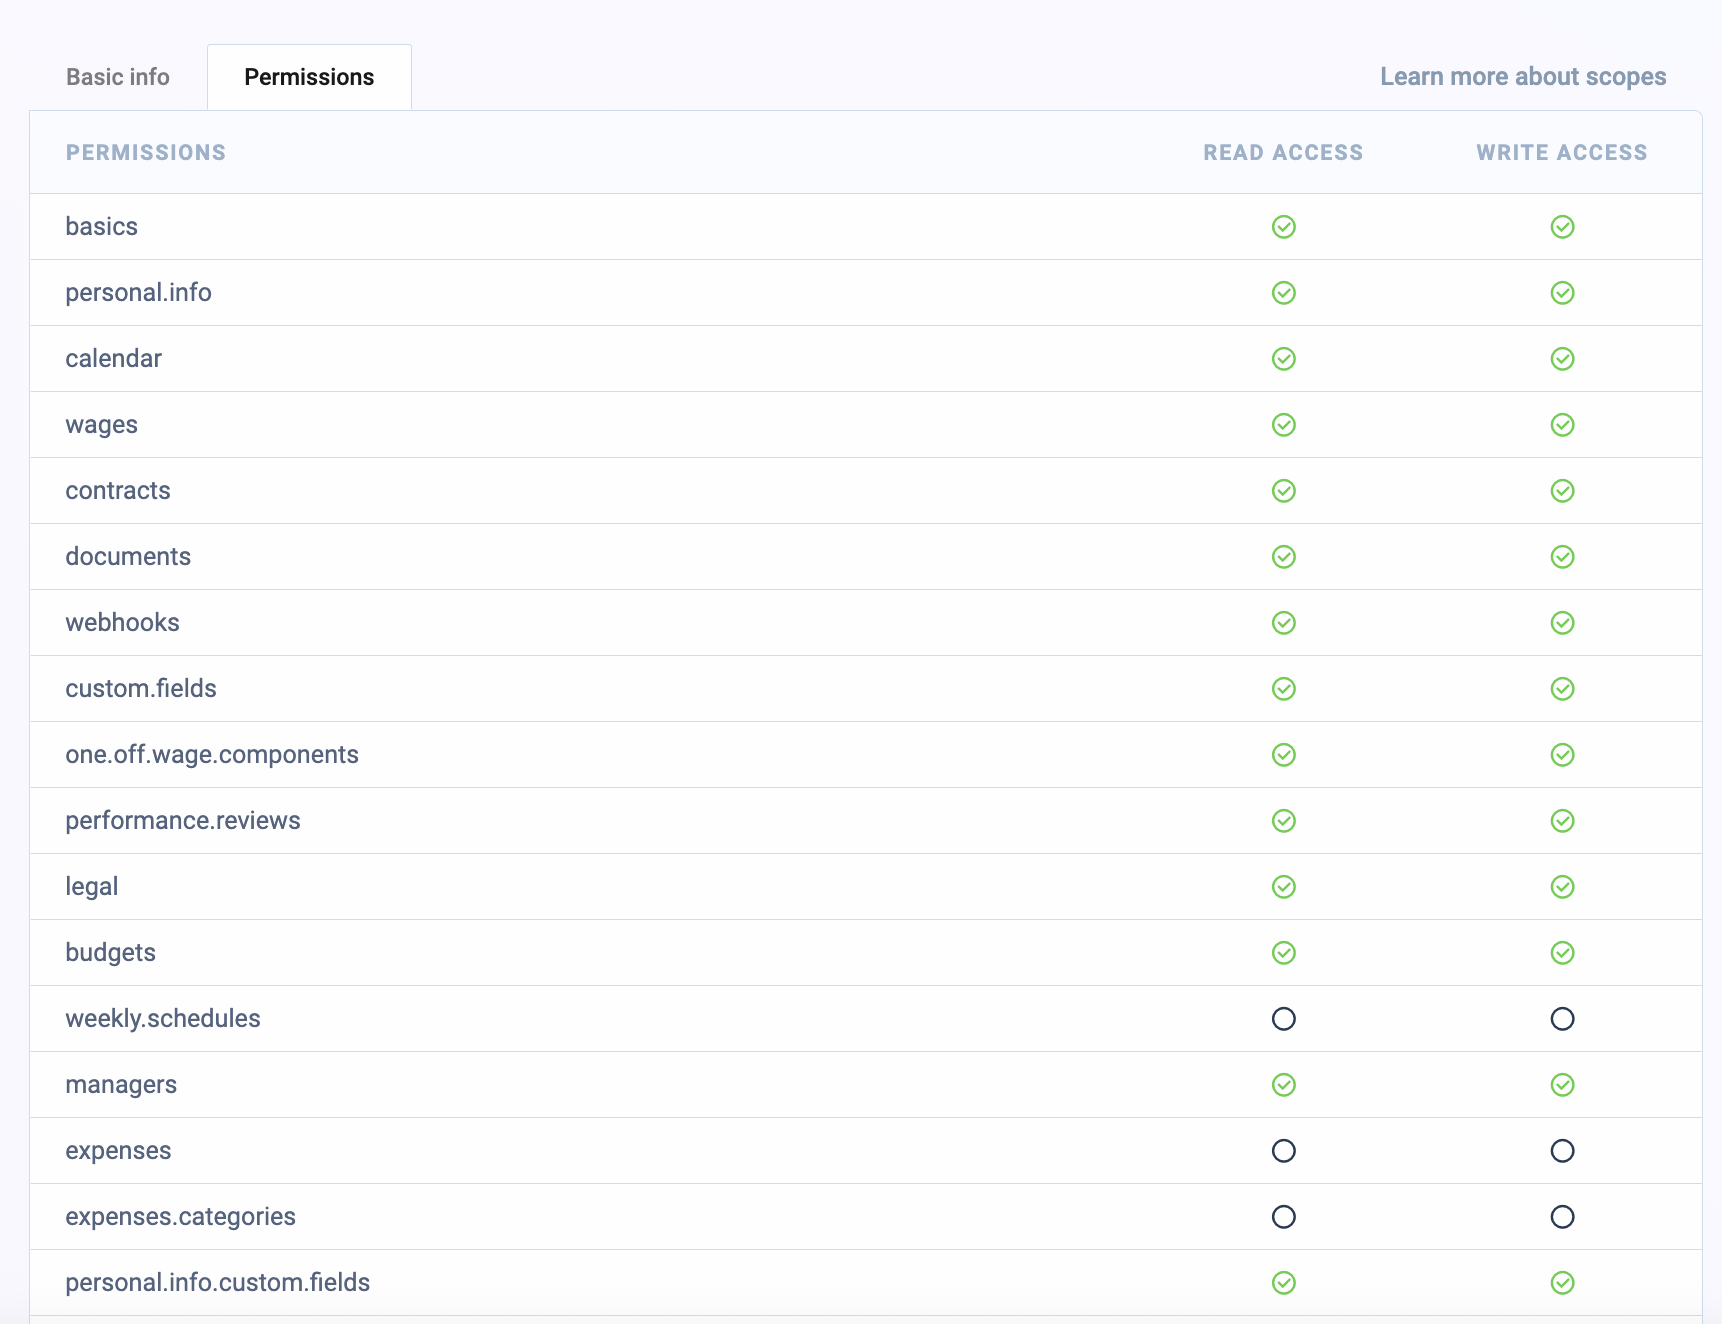Open the Learn more about scopes link
Image resolution: width=1722 pixels, height=1324 pixels.
pos(1523,76)
